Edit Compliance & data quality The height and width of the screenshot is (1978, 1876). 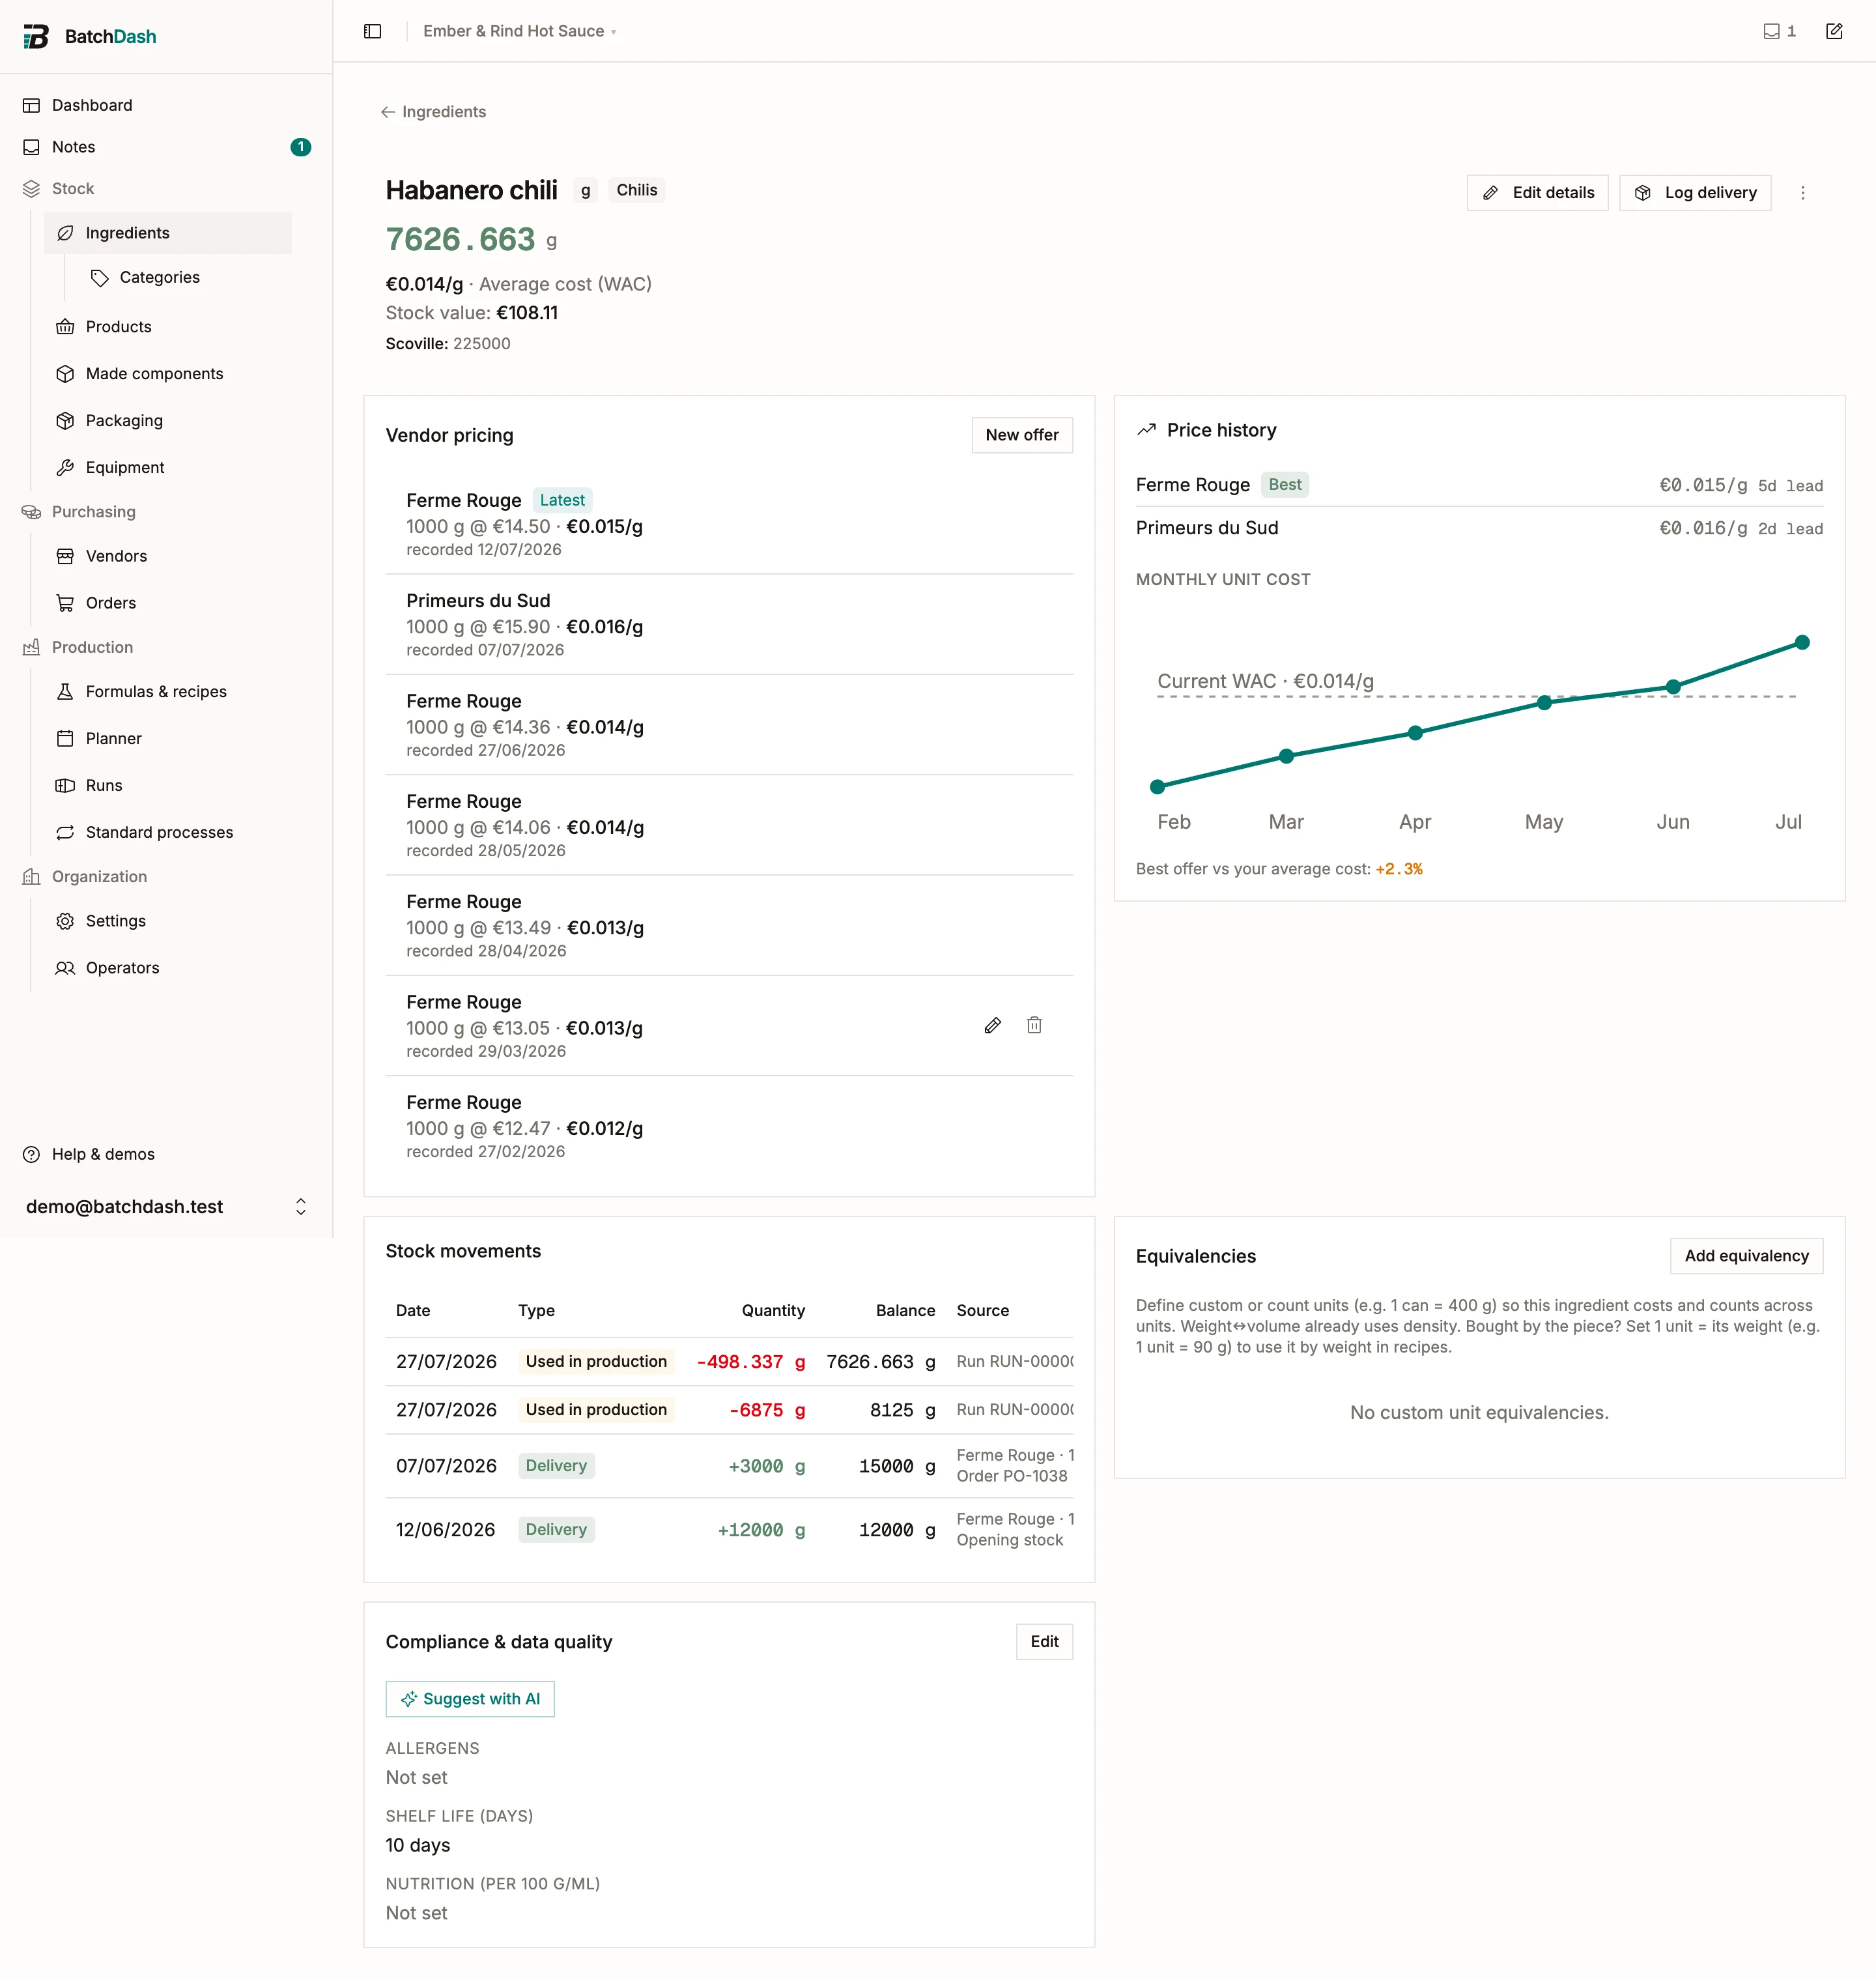click(1044, 1642)
